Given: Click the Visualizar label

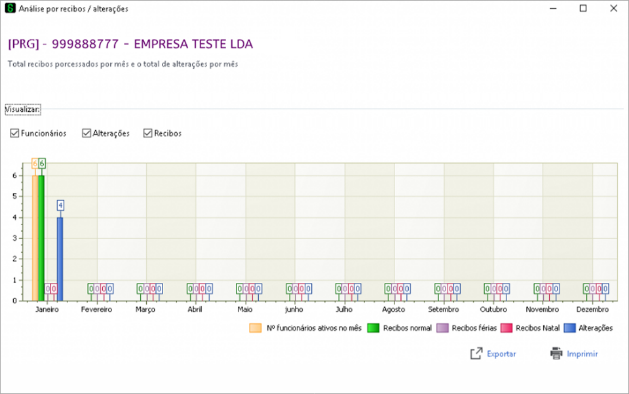Looking at the screenshot, I should (22, 110).
